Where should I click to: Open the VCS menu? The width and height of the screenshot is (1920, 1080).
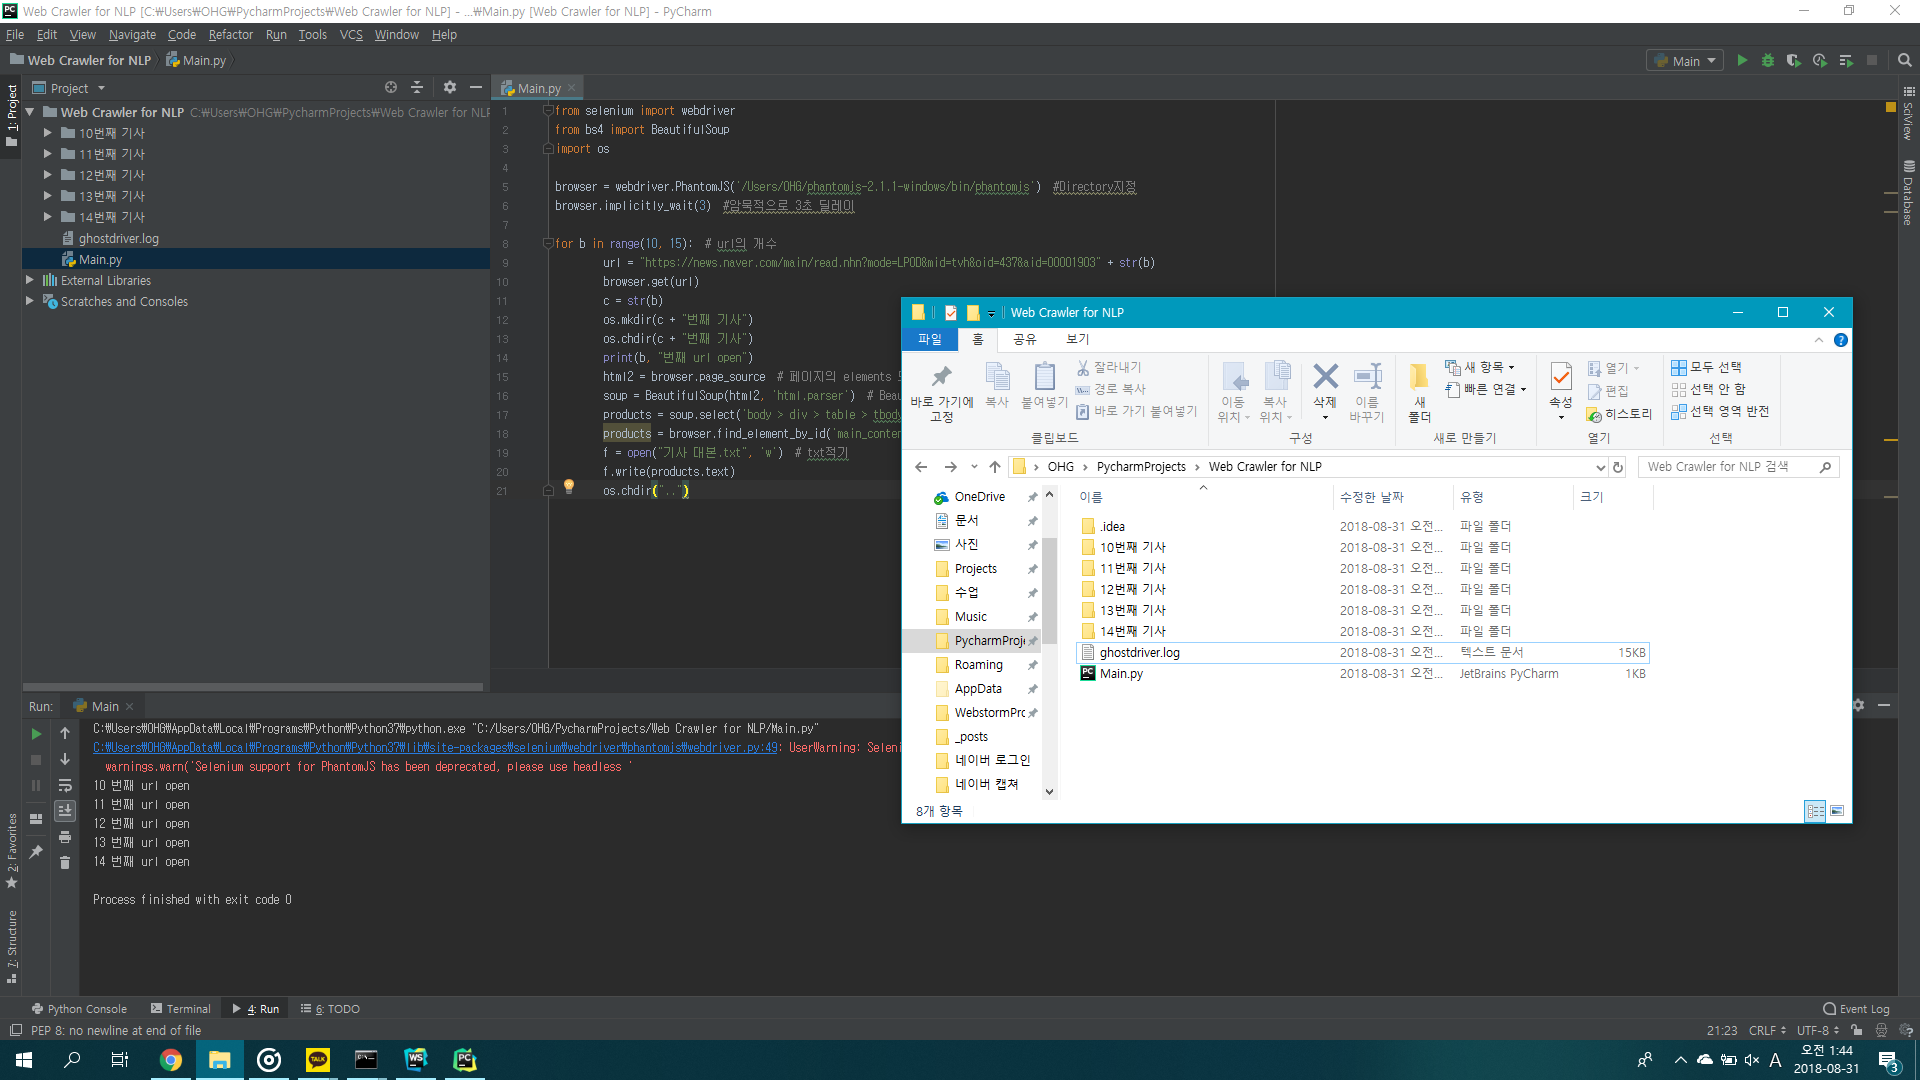[x=351, y=35]
